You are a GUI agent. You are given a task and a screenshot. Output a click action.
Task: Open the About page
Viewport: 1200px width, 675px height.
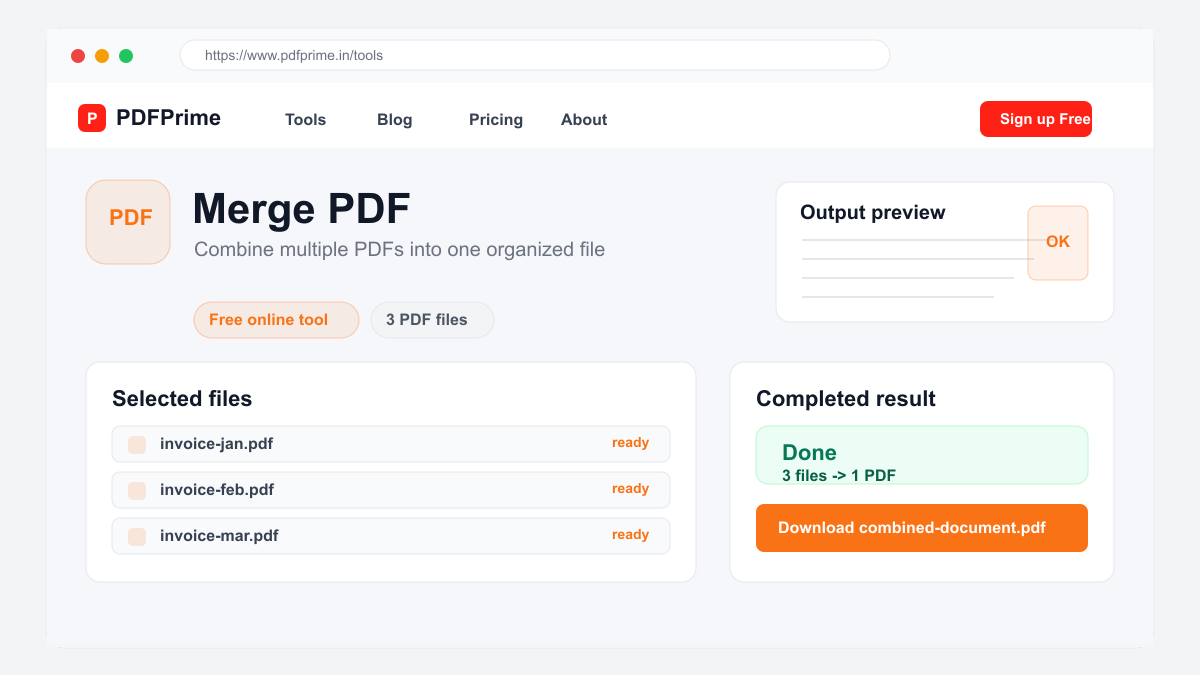pyautogui.click(x=584, y=119)
